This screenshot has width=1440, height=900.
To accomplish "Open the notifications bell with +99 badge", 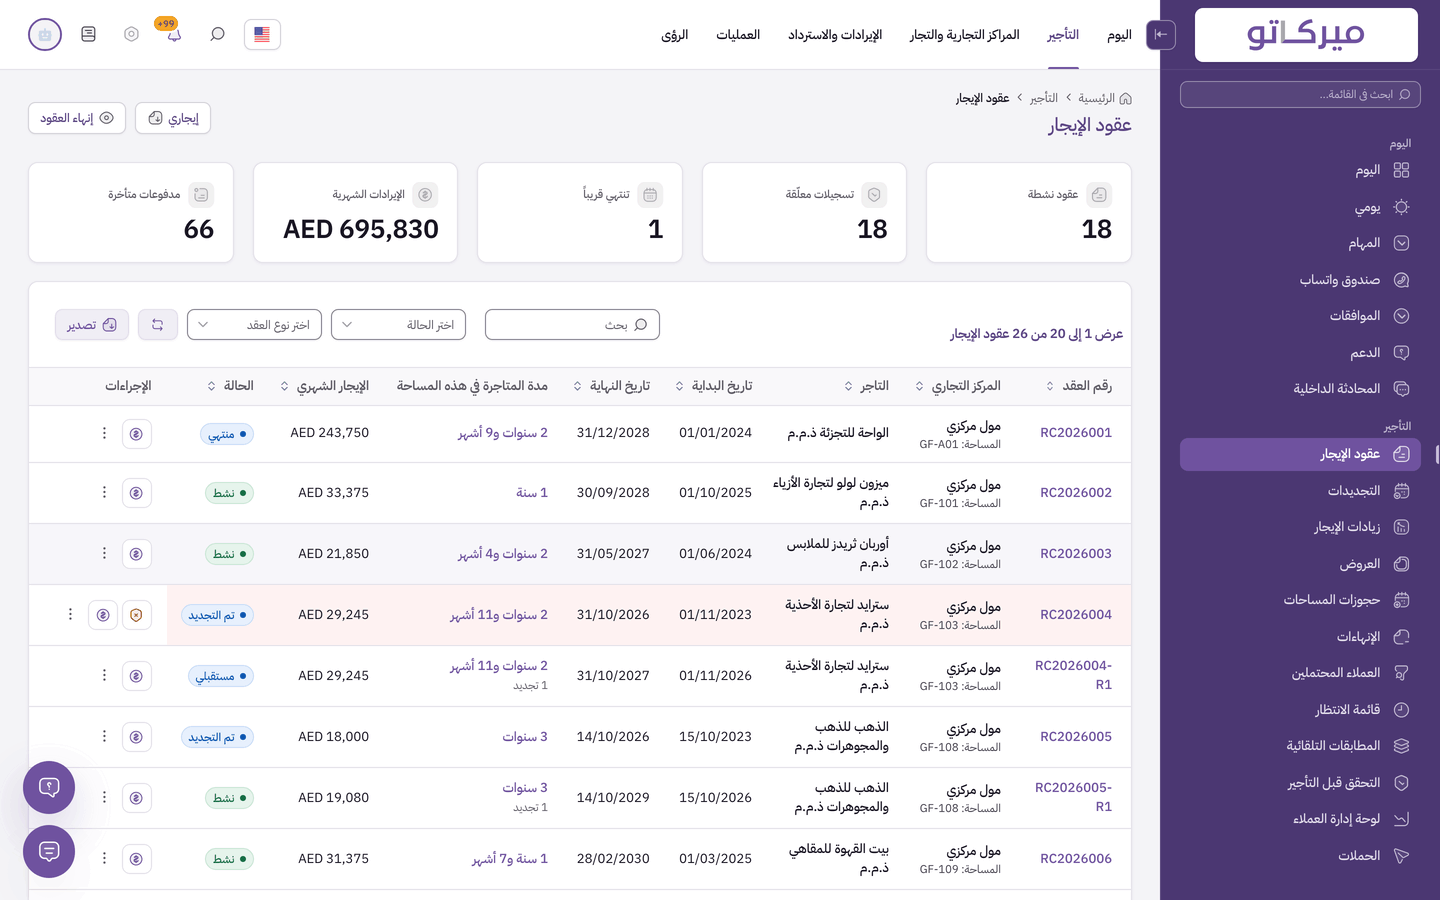I will (174, 34).
